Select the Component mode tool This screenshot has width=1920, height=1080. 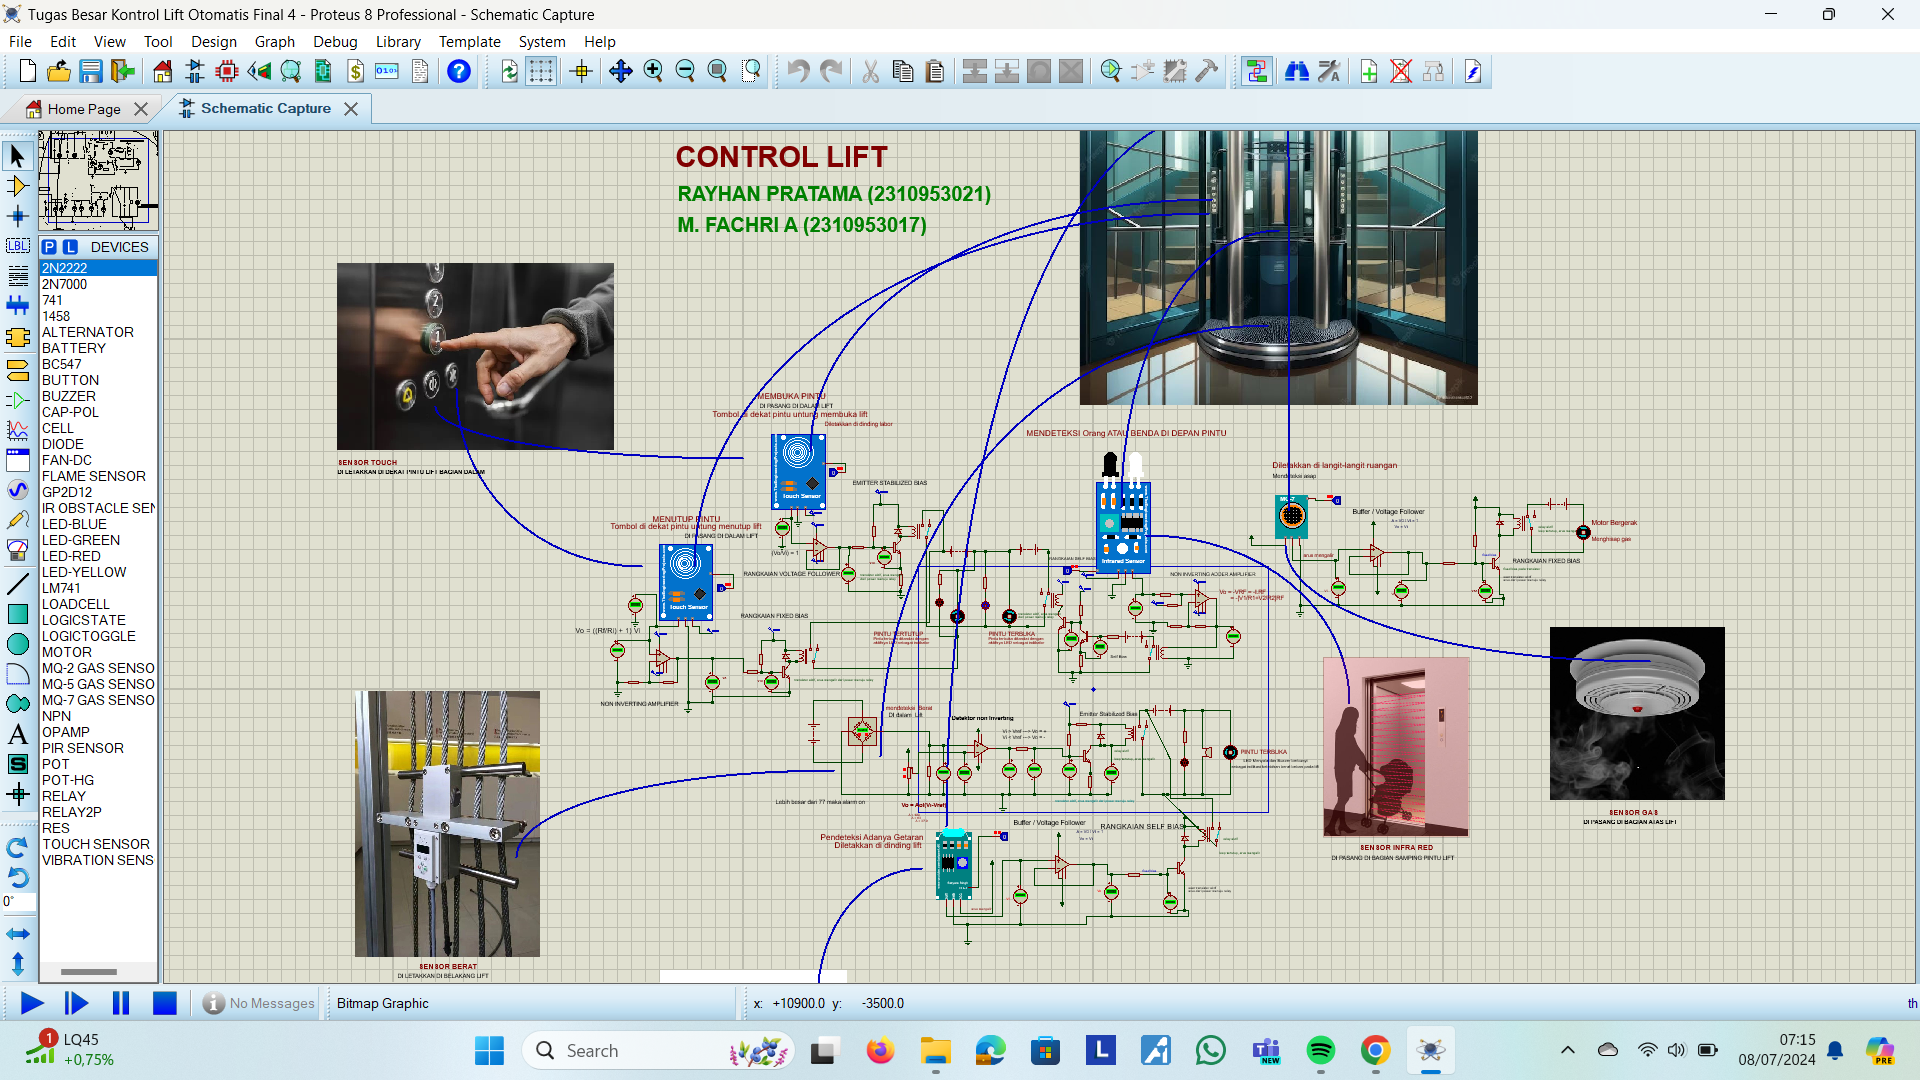click(x=17, y=186)
